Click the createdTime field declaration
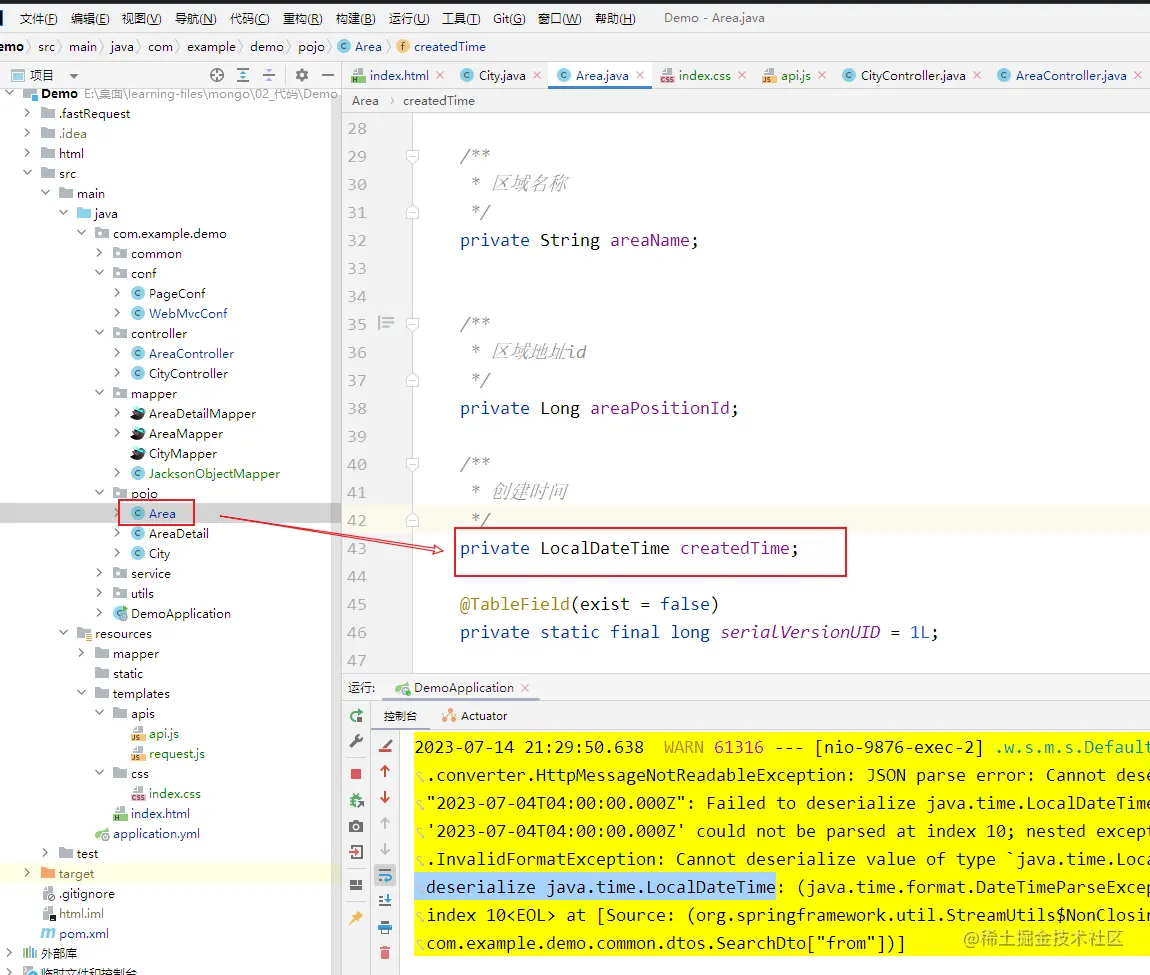 click(x=735, y=548)
